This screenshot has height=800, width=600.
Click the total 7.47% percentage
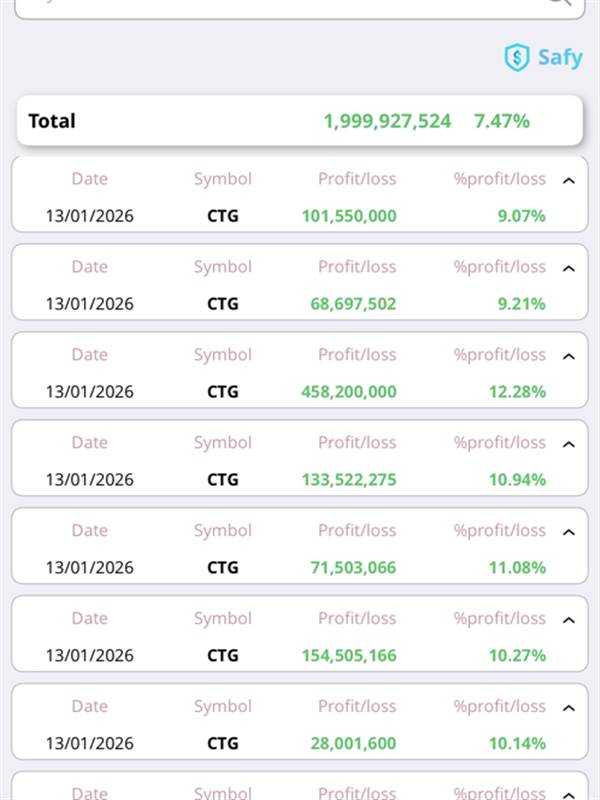pyautogui.click(x=502, y=121)
